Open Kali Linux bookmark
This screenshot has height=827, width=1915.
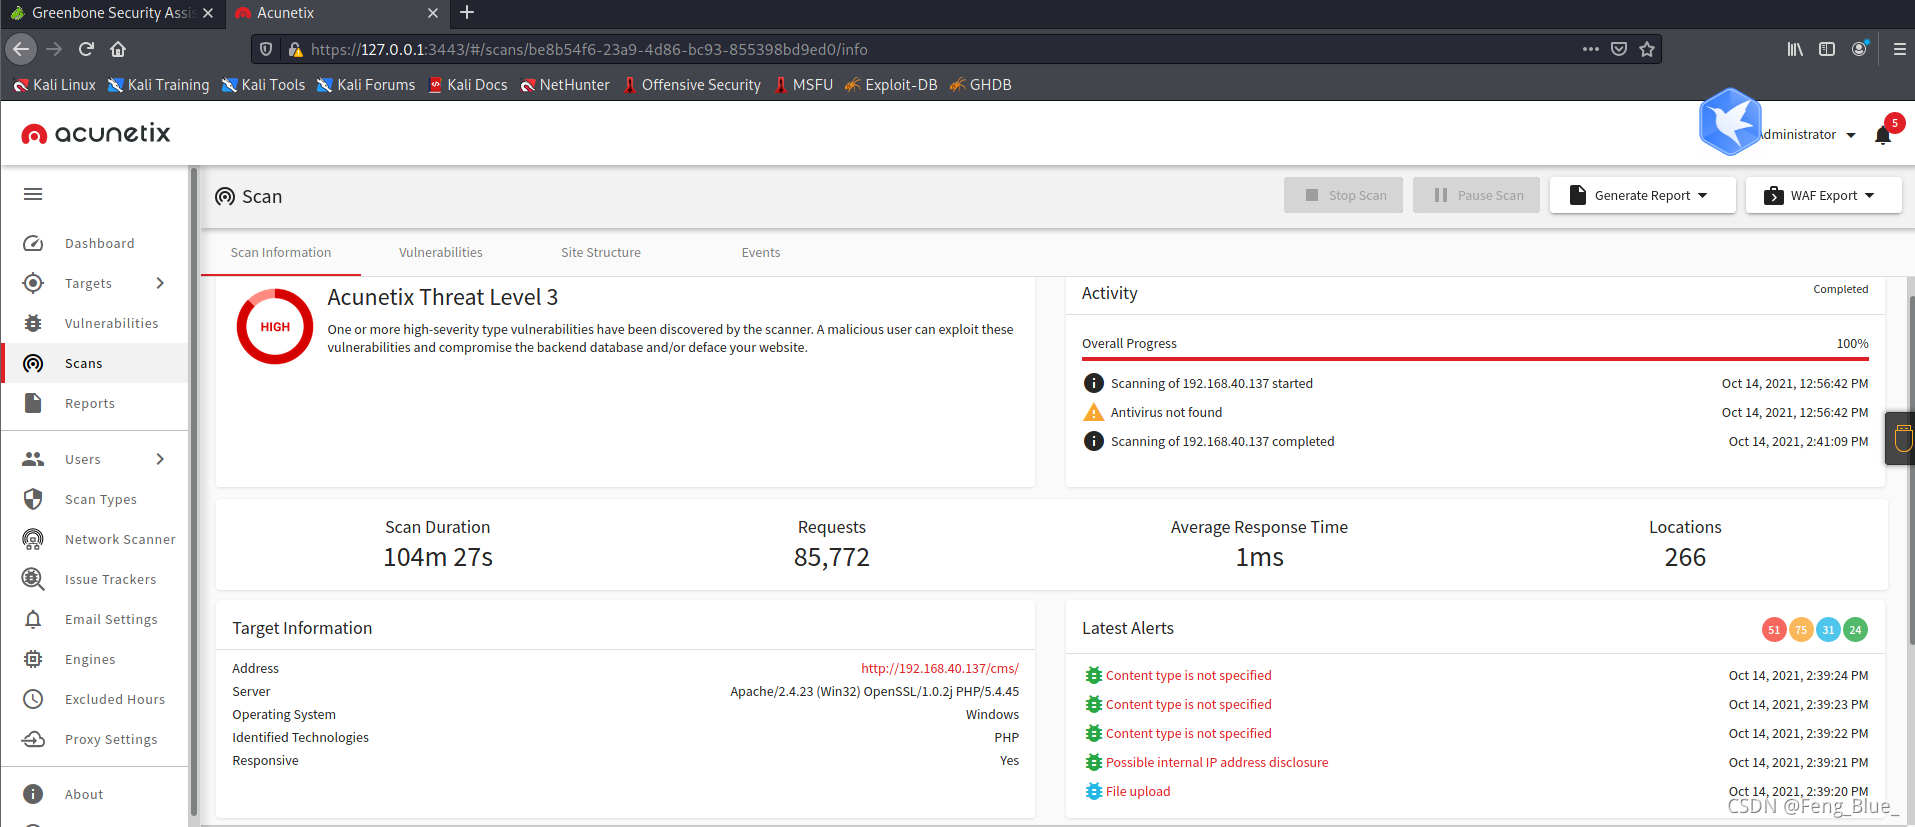coord(55,85)
